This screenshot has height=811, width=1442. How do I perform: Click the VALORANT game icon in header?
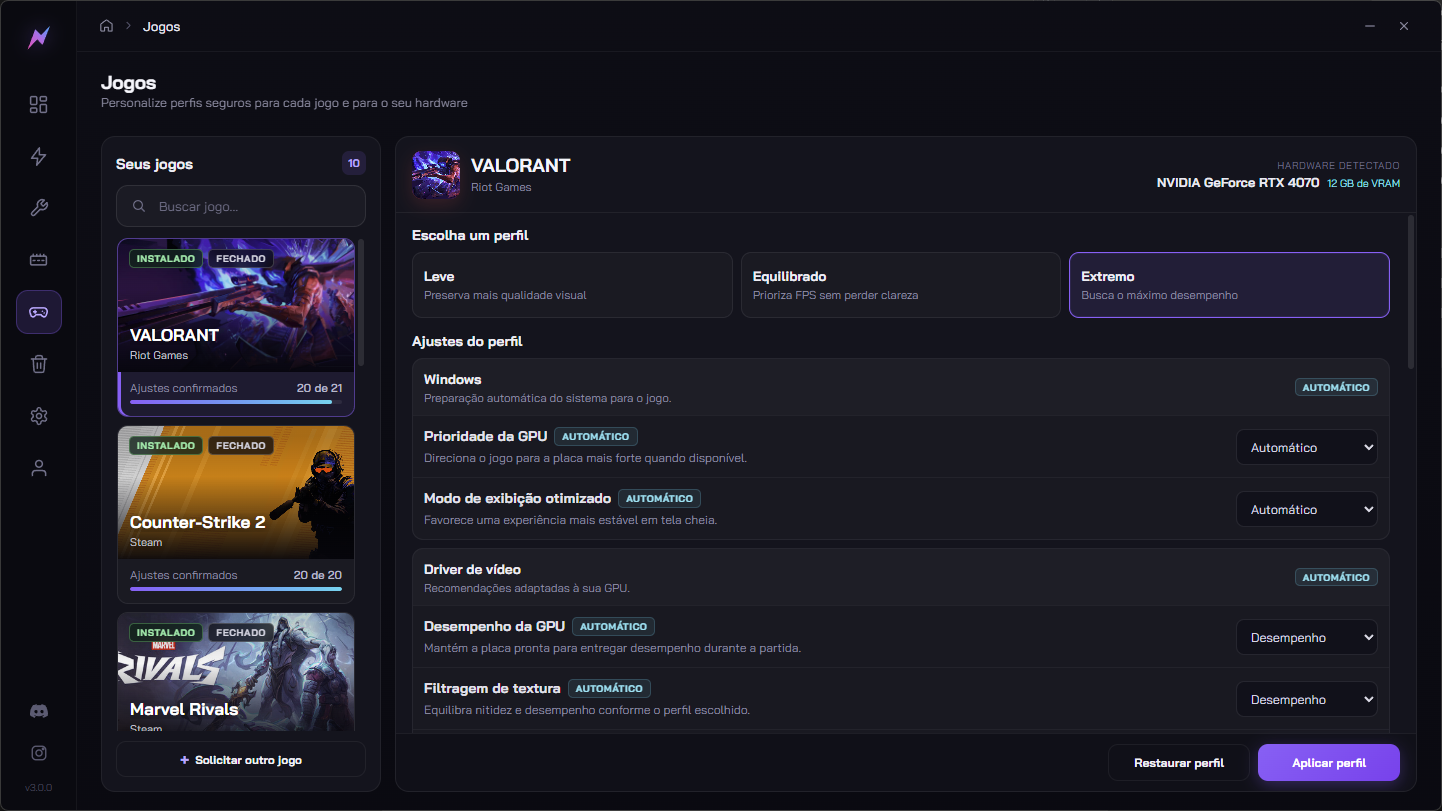[x=436, y=175]
